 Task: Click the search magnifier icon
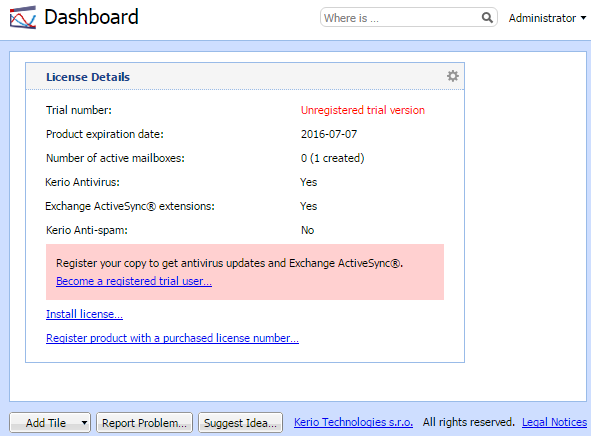pyautogui.click(x=487, y=18)
